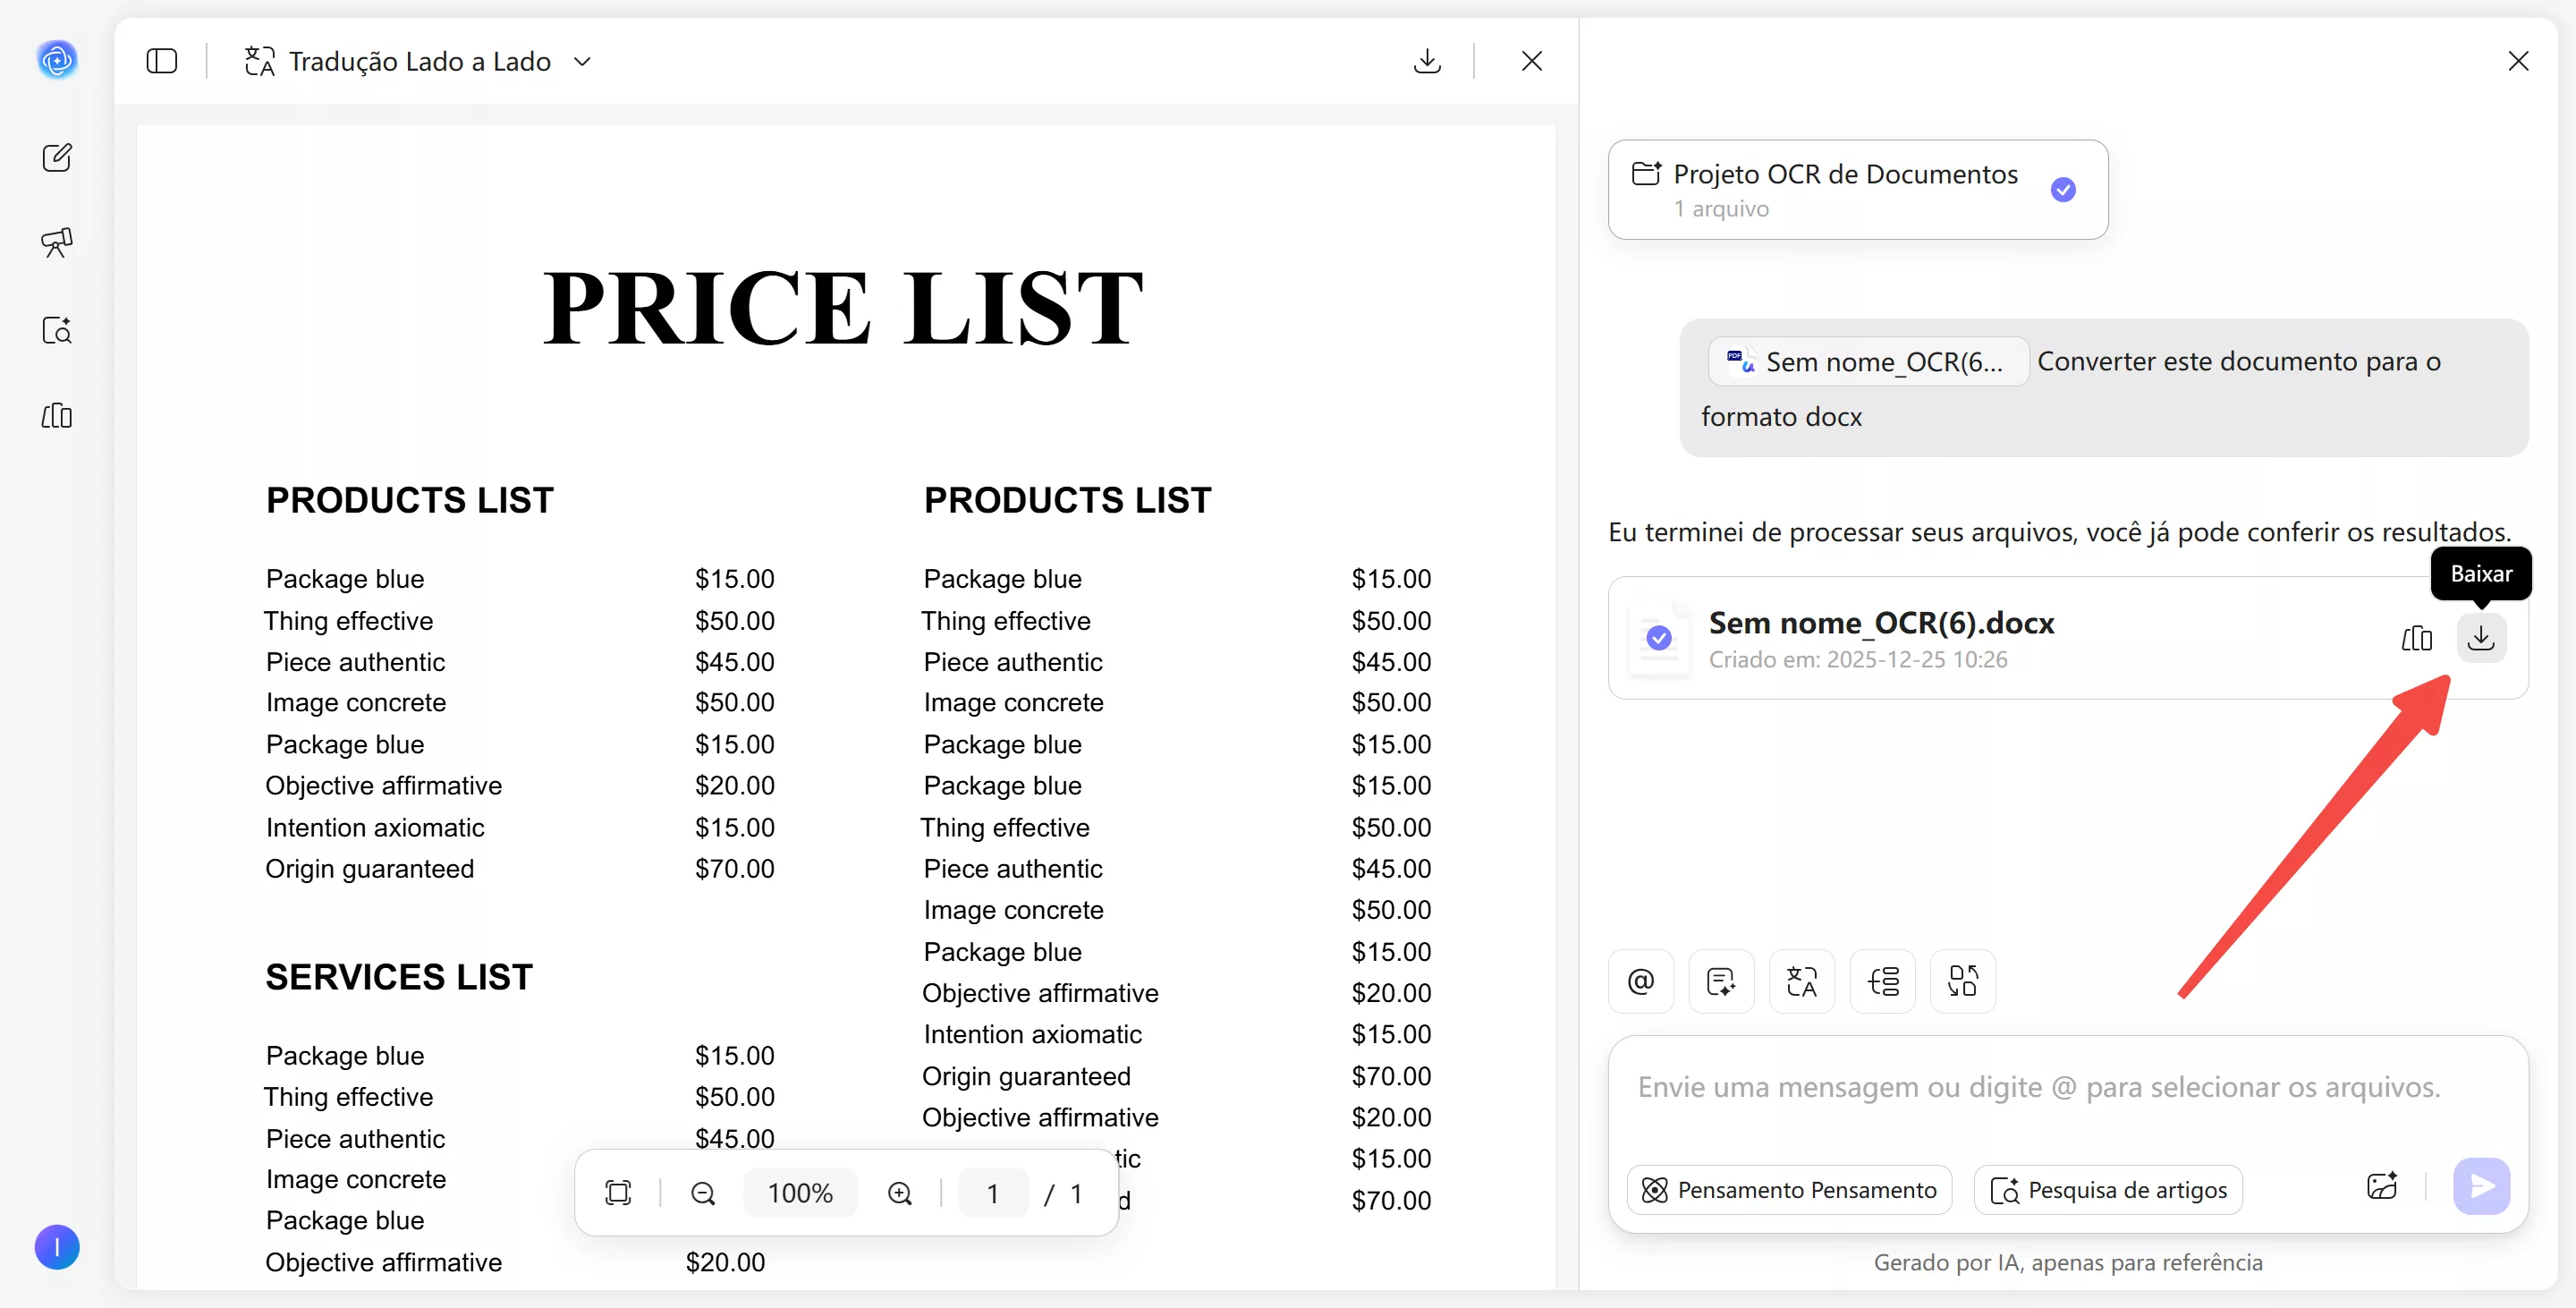Toggle the Projeto OCR de Documentos checkmark
This screenshot has width=2576, height=1308.
coord(2062,189)
